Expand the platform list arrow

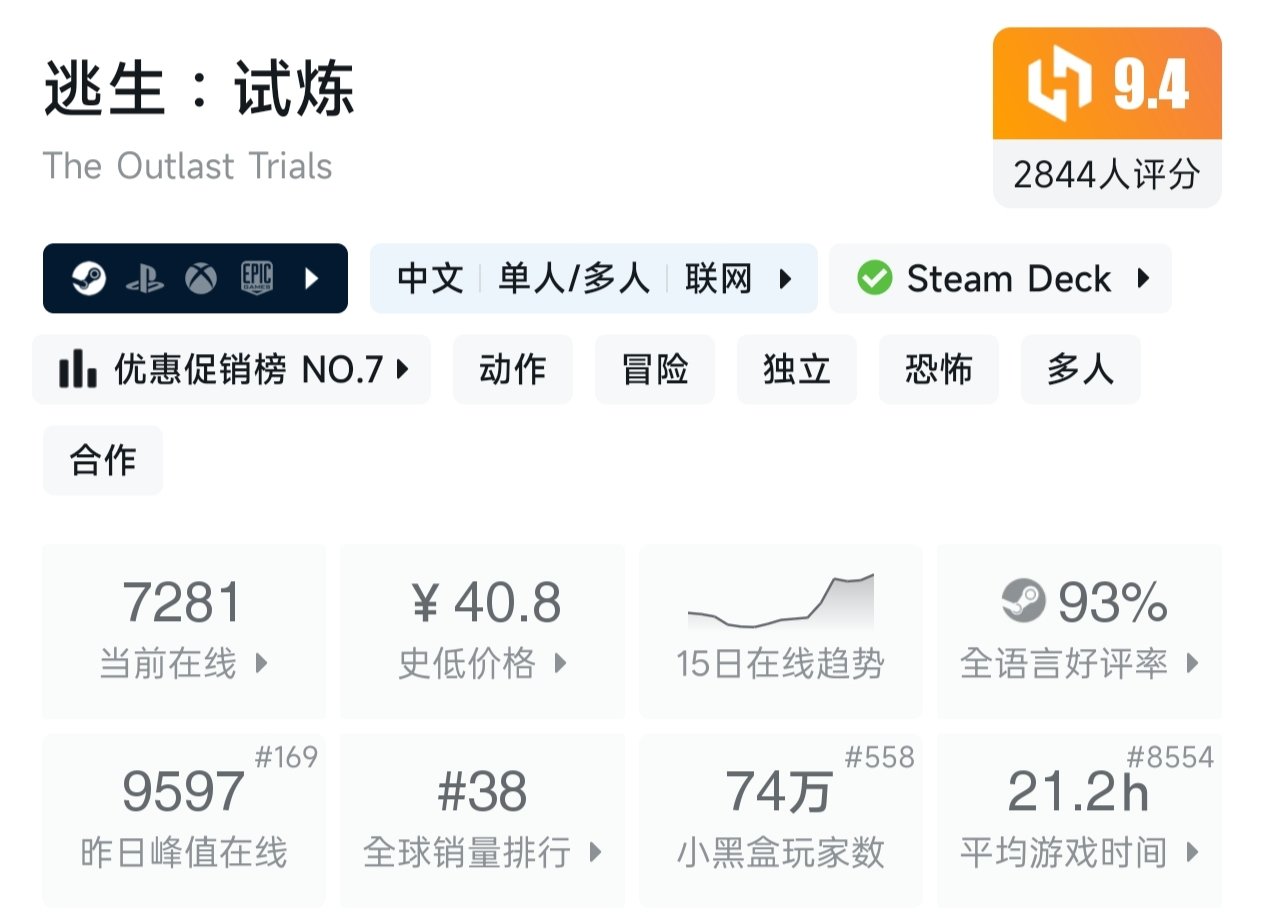point(311,279)
